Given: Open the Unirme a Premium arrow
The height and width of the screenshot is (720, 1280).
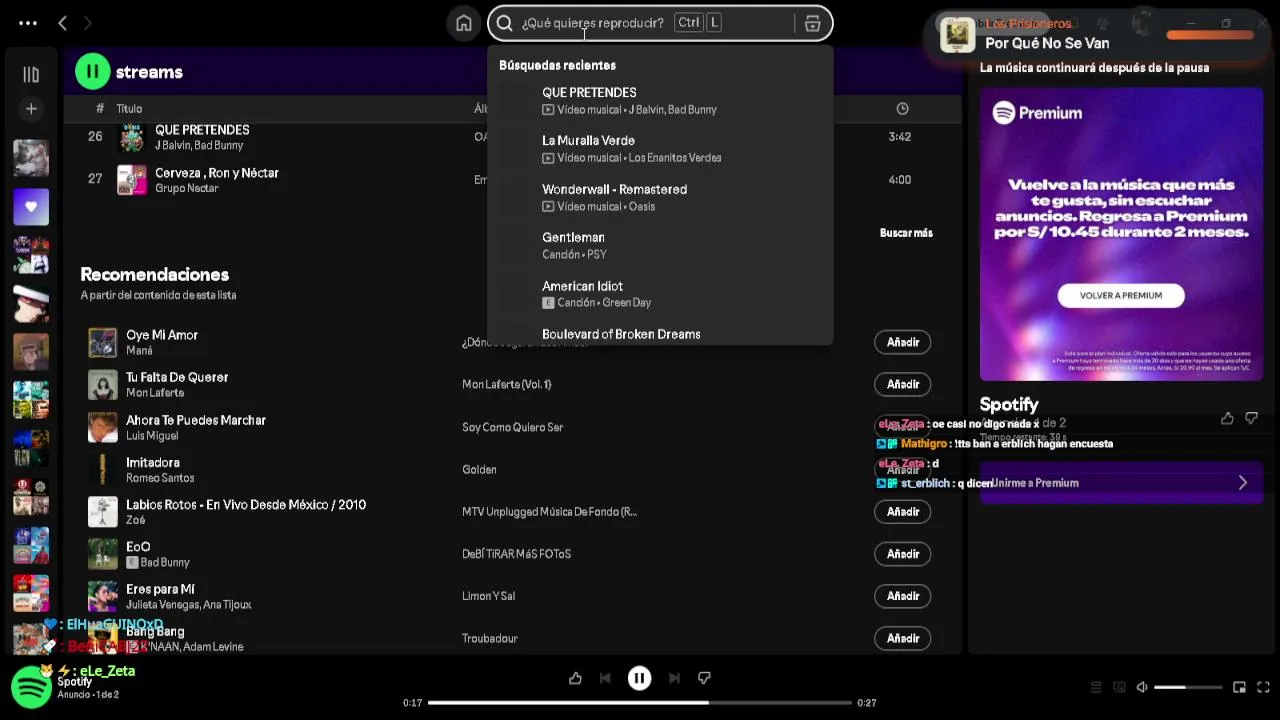Looking at the screenshot, I should tap(1243, 483).
